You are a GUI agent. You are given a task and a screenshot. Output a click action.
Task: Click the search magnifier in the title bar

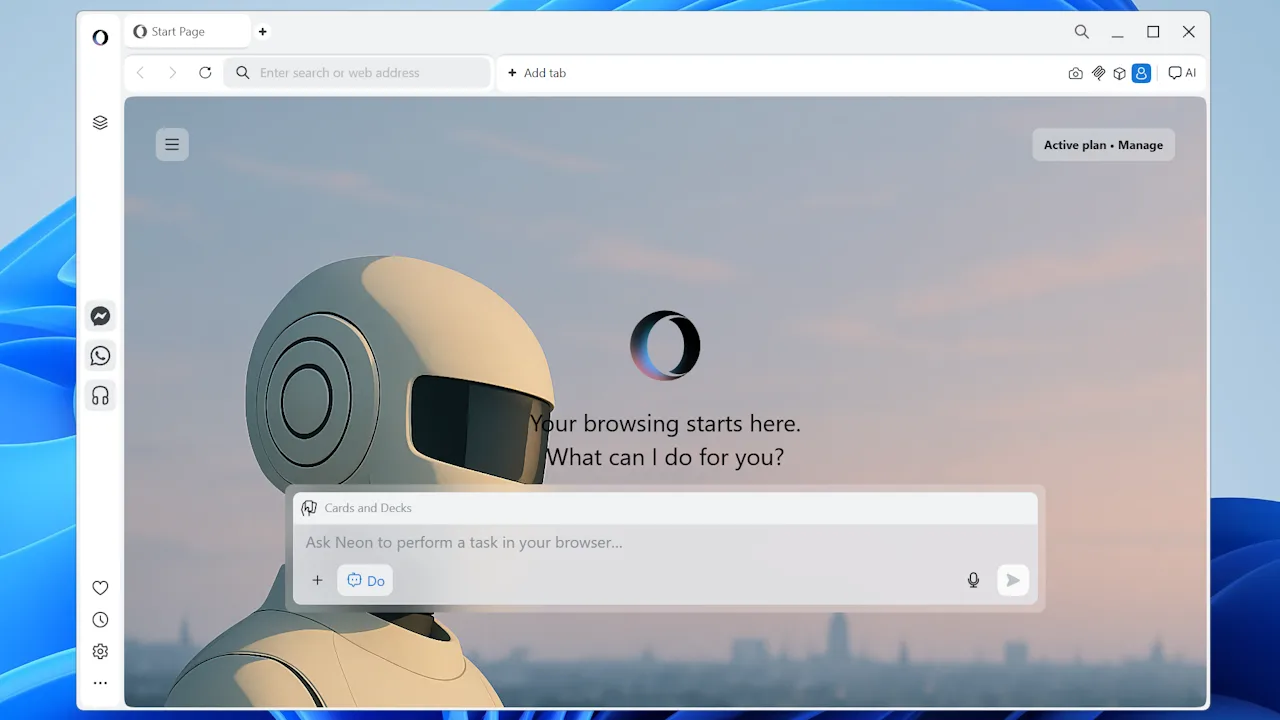pos(1082,32)
